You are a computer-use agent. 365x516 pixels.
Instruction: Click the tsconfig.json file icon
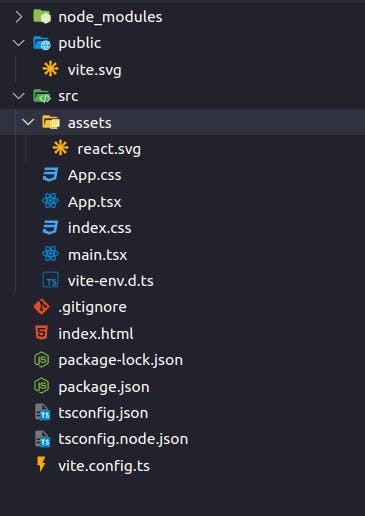[x=43, y=413]
